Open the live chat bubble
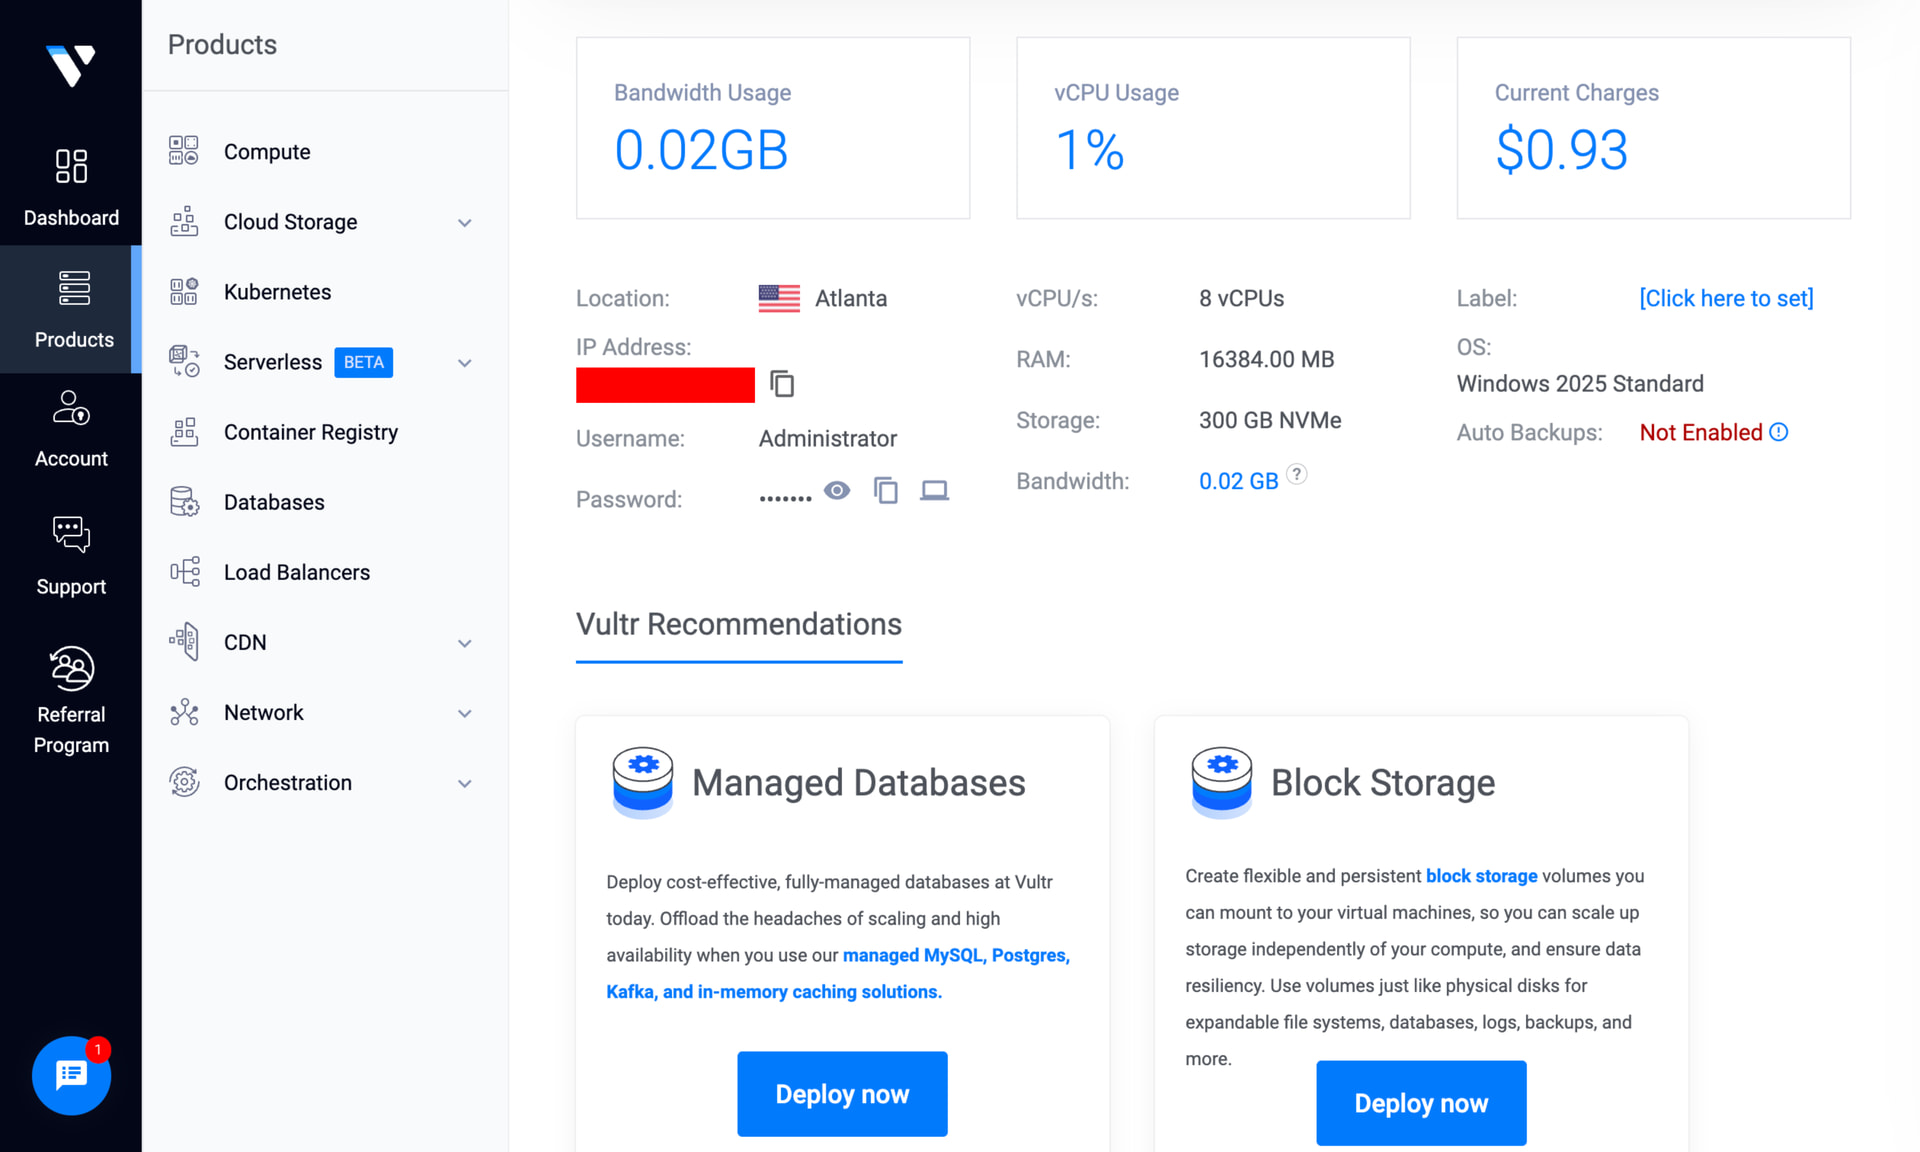Screen dimensions: 1920x1152 pyautogui.click(x=71, y=1075)
